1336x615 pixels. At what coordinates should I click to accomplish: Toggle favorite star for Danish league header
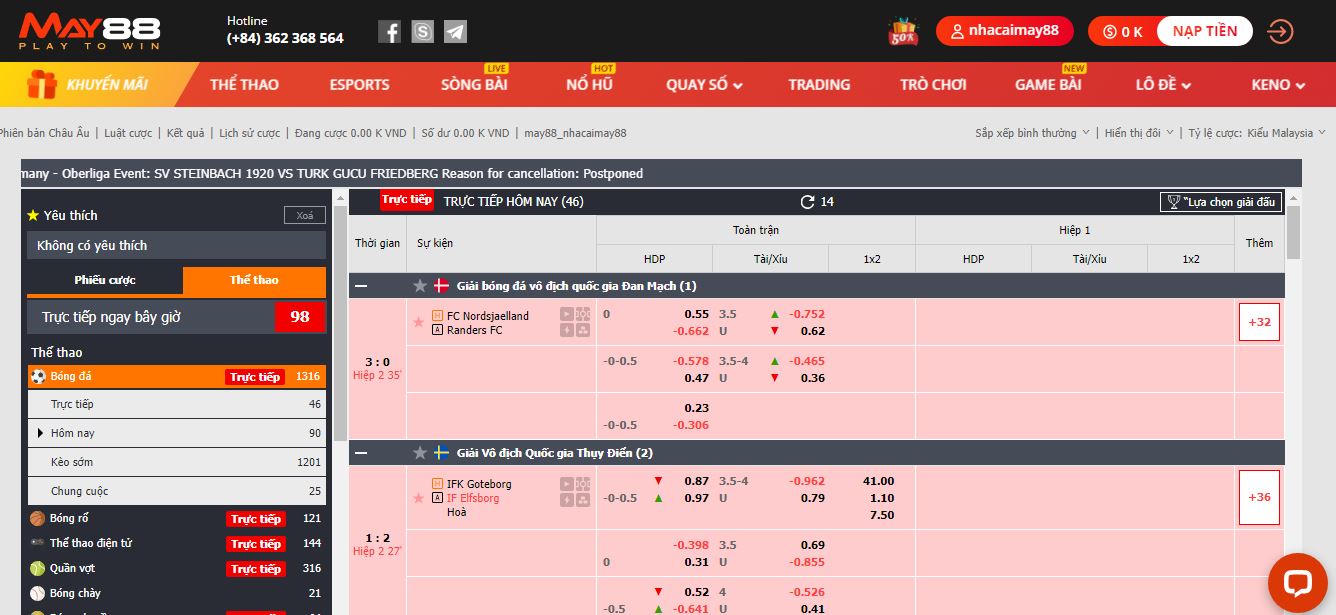coord(420,286)
